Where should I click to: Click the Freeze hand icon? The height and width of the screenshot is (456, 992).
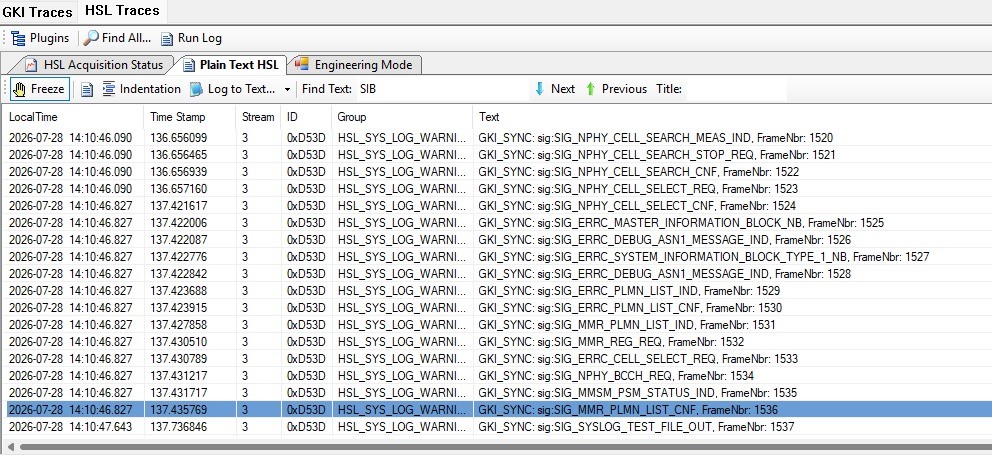[20, 89]
